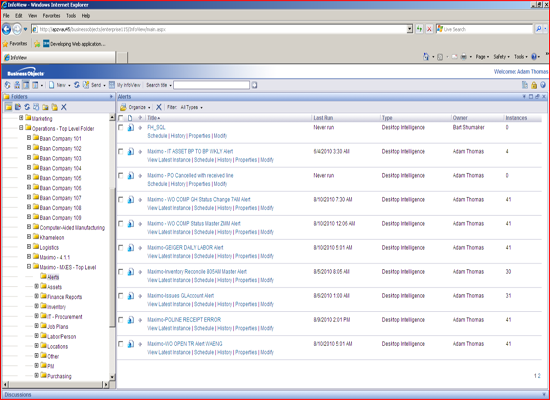Click the first folder icon in Folders toolbar
Screen dimensions: 550x400
click(8, 107)
